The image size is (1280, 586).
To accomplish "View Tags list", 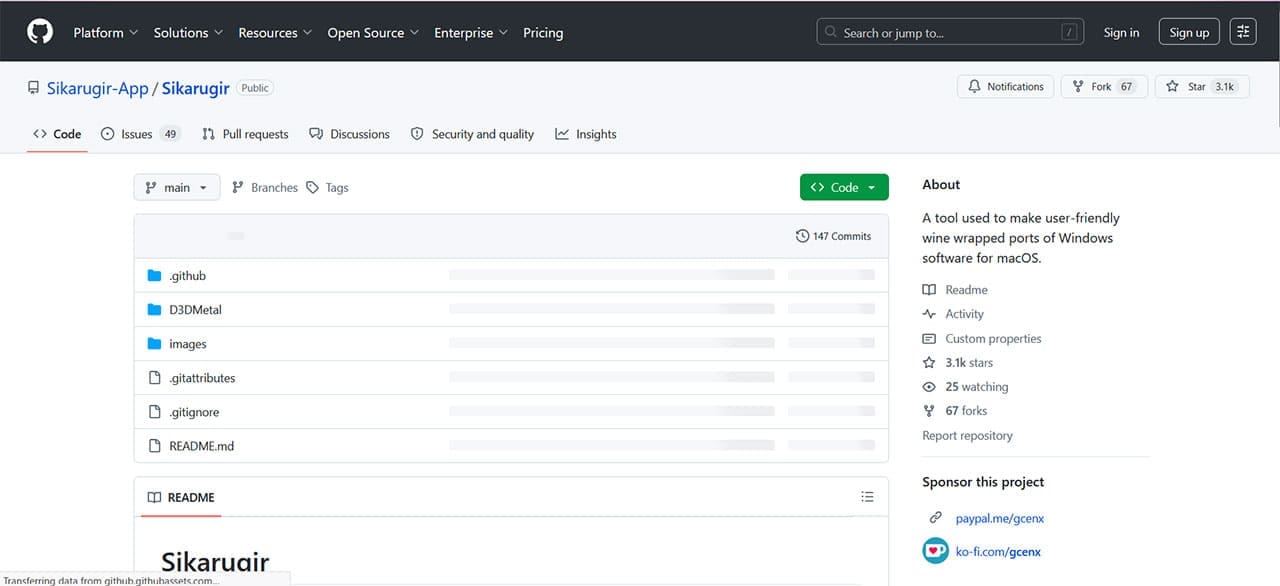I will [x=327, y=187].
